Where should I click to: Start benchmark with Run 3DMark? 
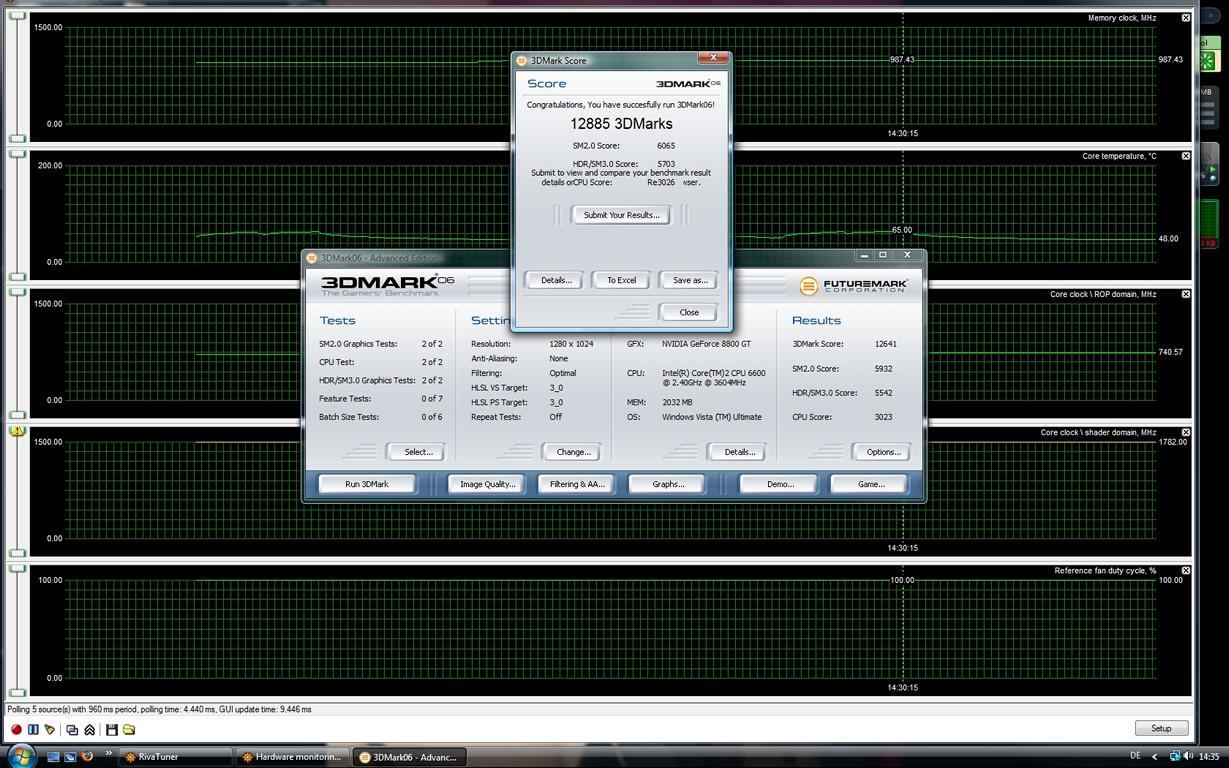click(x=366, y=484)
